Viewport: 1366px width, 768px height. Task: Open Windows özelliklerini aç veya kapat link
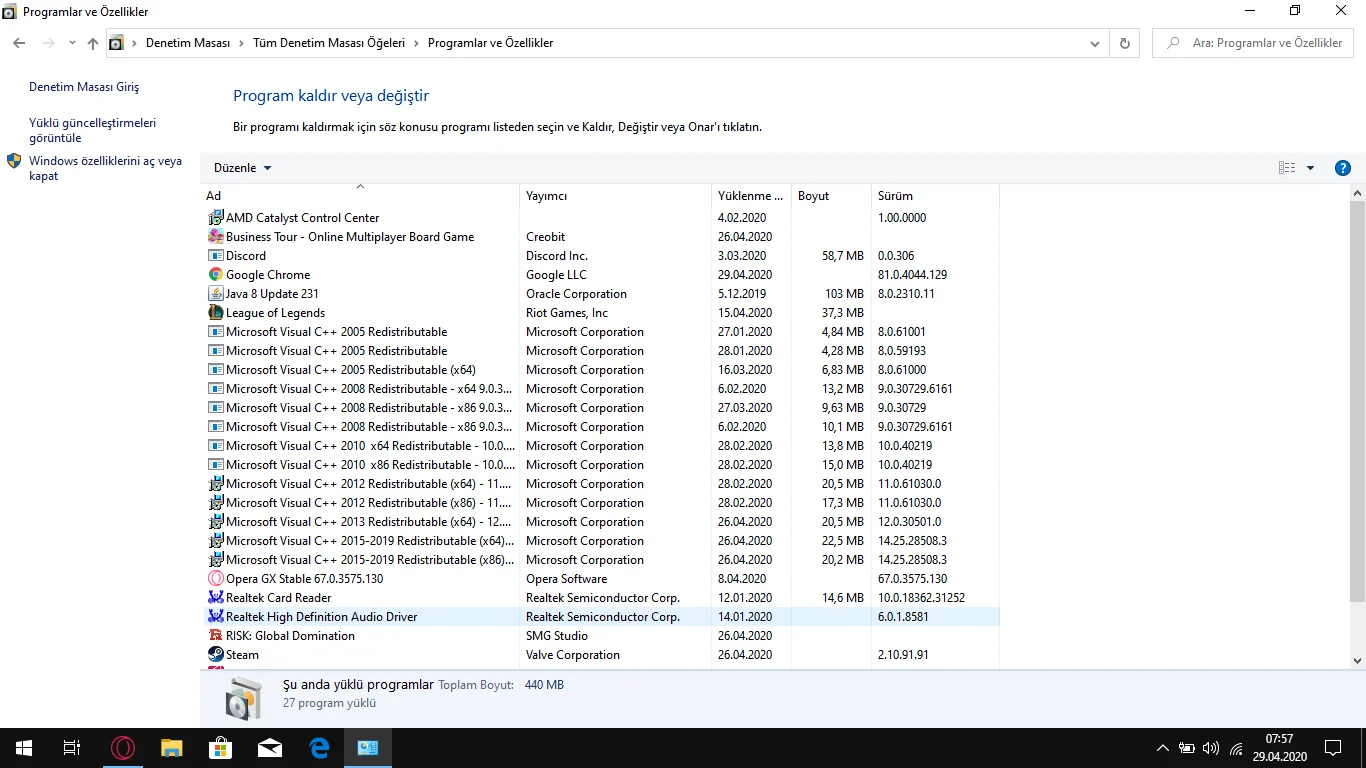pyautogui.click(x=106, y=169)
